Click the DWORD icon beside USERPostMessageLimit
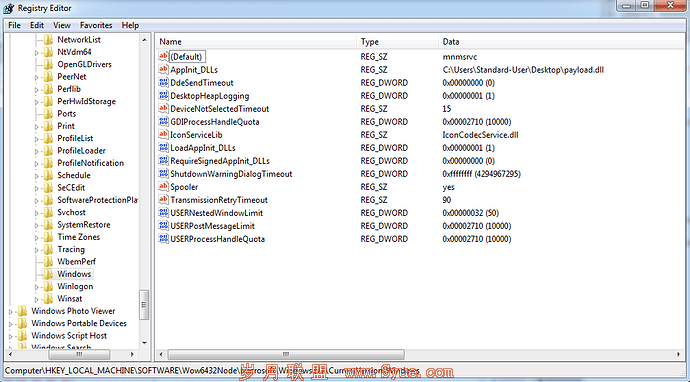The width and height of the screenshot is (690, 382). [x=163, y=226]
